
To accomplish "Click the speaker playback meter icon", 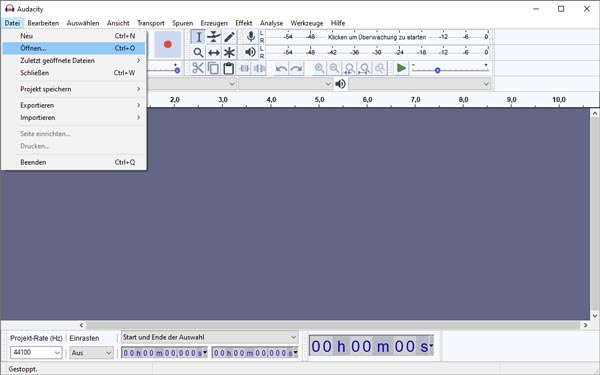I will coord(250,52).
